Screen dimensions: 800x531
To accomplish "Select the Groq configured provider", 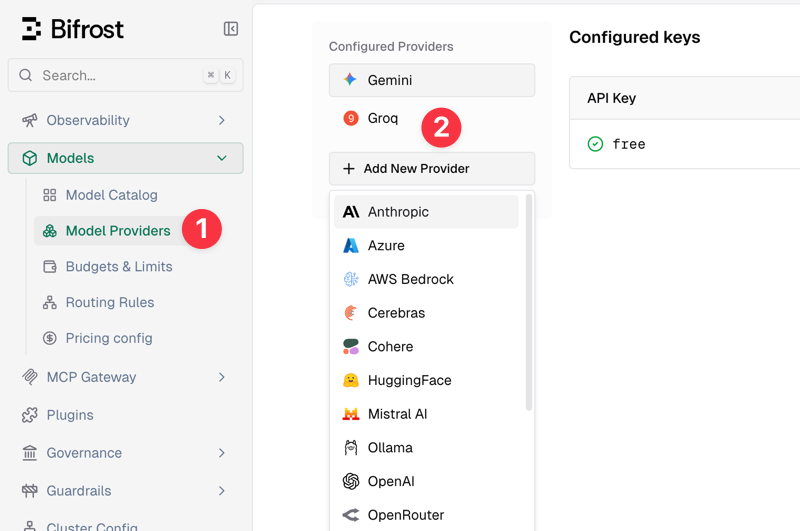I will click(x=432, y=118).
